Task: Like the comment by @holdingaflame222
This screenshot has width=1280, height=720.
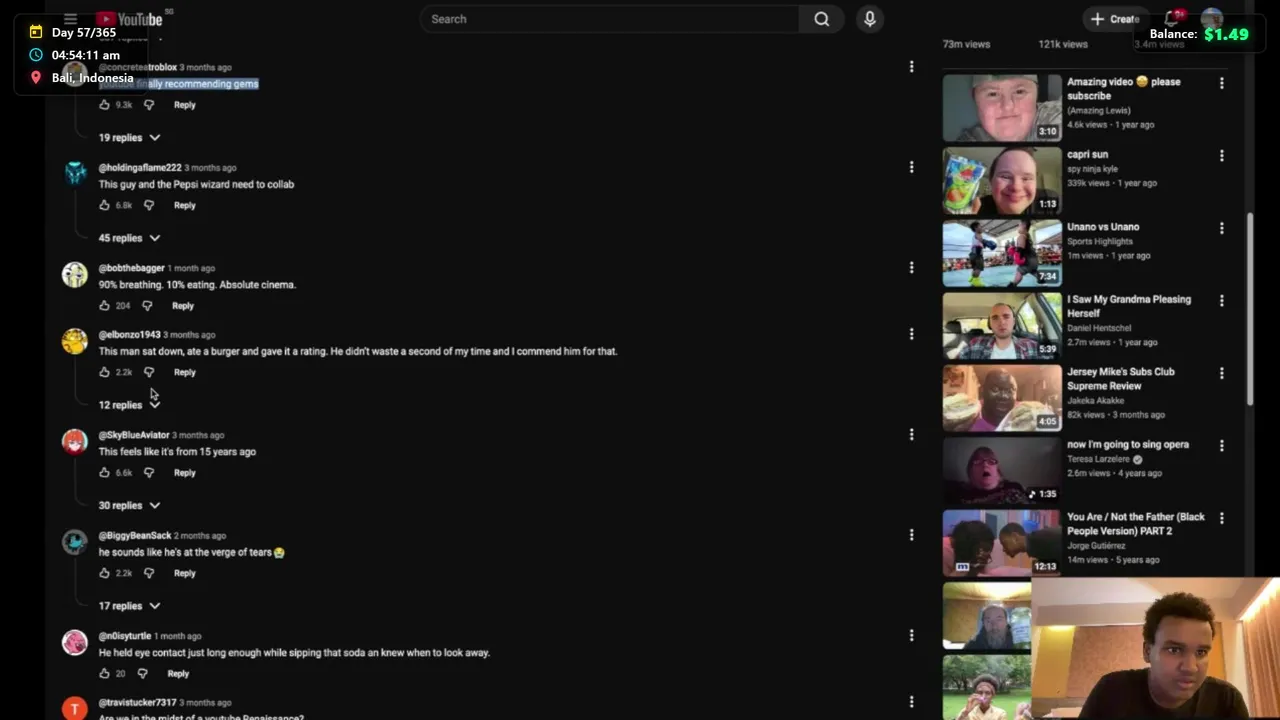Action: [104, 205]
